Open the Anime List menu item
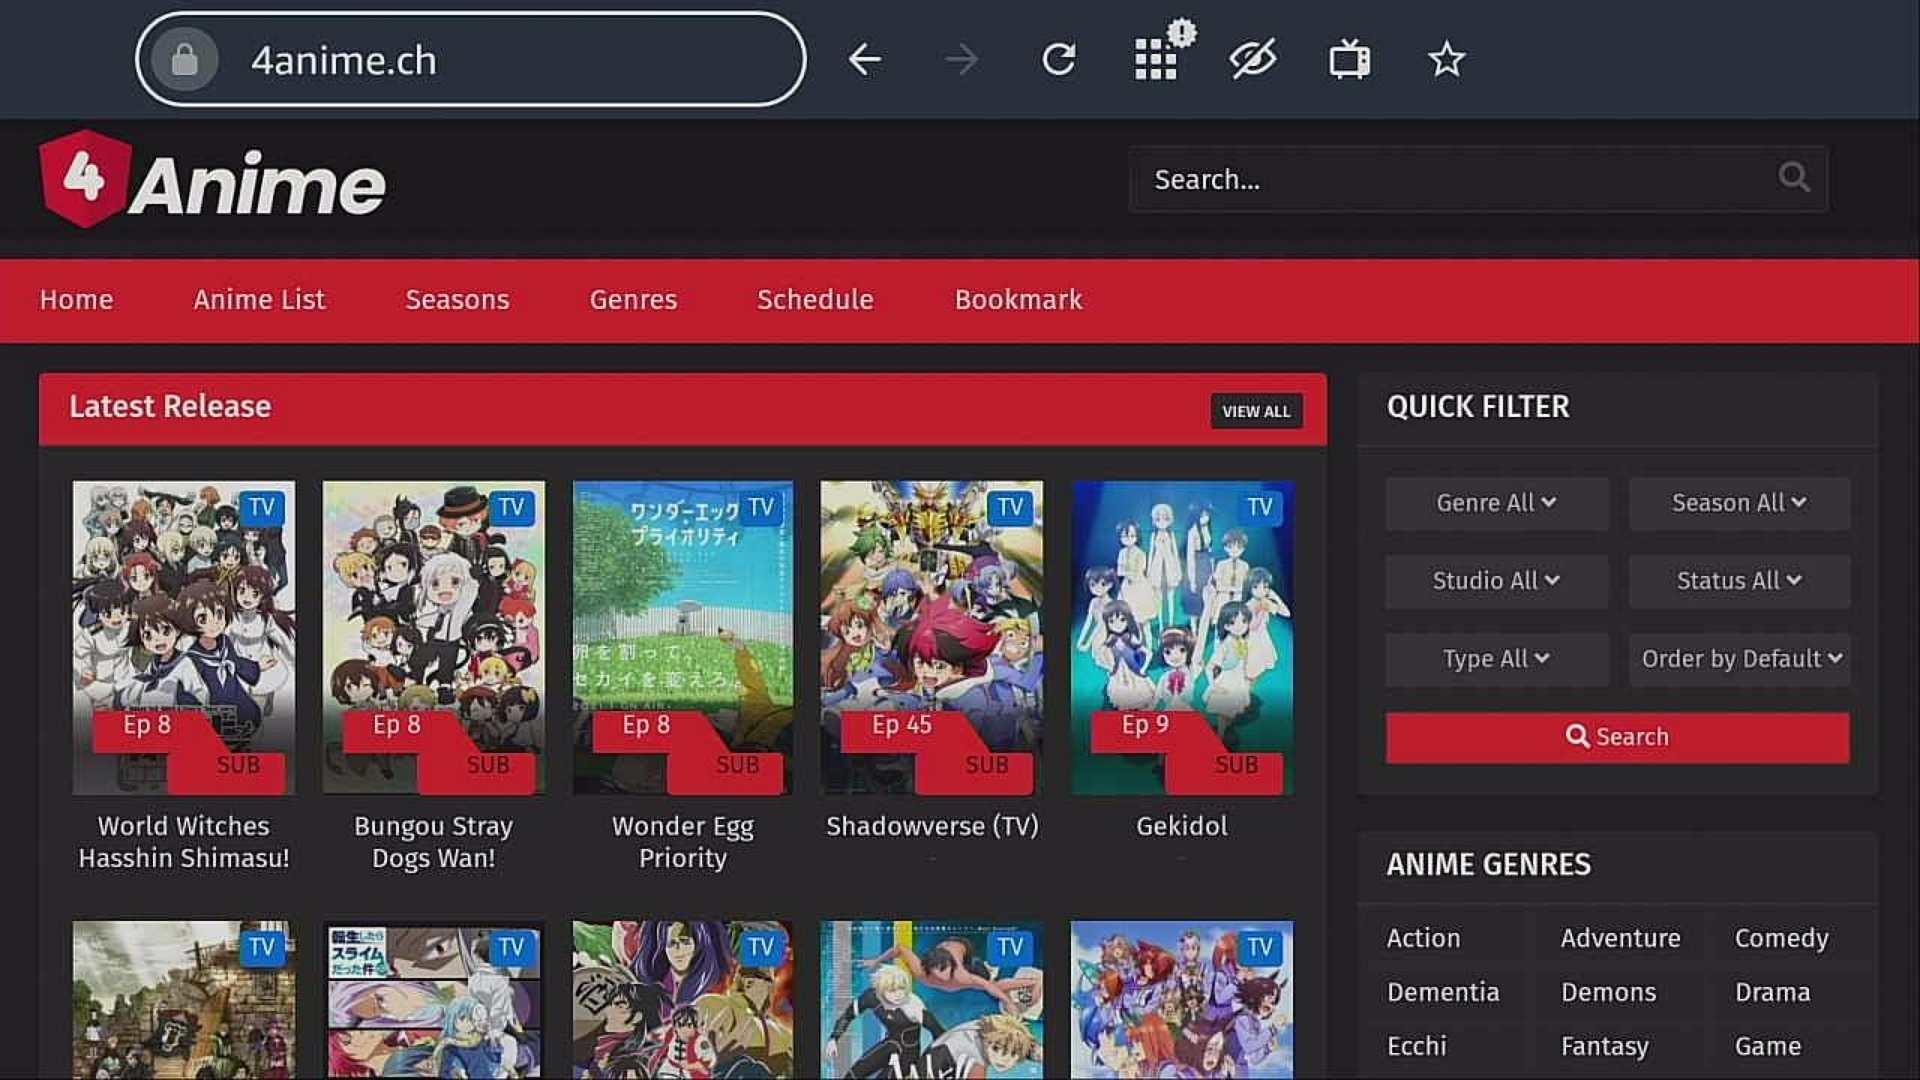The width and height of the screenshot is (1920, 1080). [x=259, y=299]
